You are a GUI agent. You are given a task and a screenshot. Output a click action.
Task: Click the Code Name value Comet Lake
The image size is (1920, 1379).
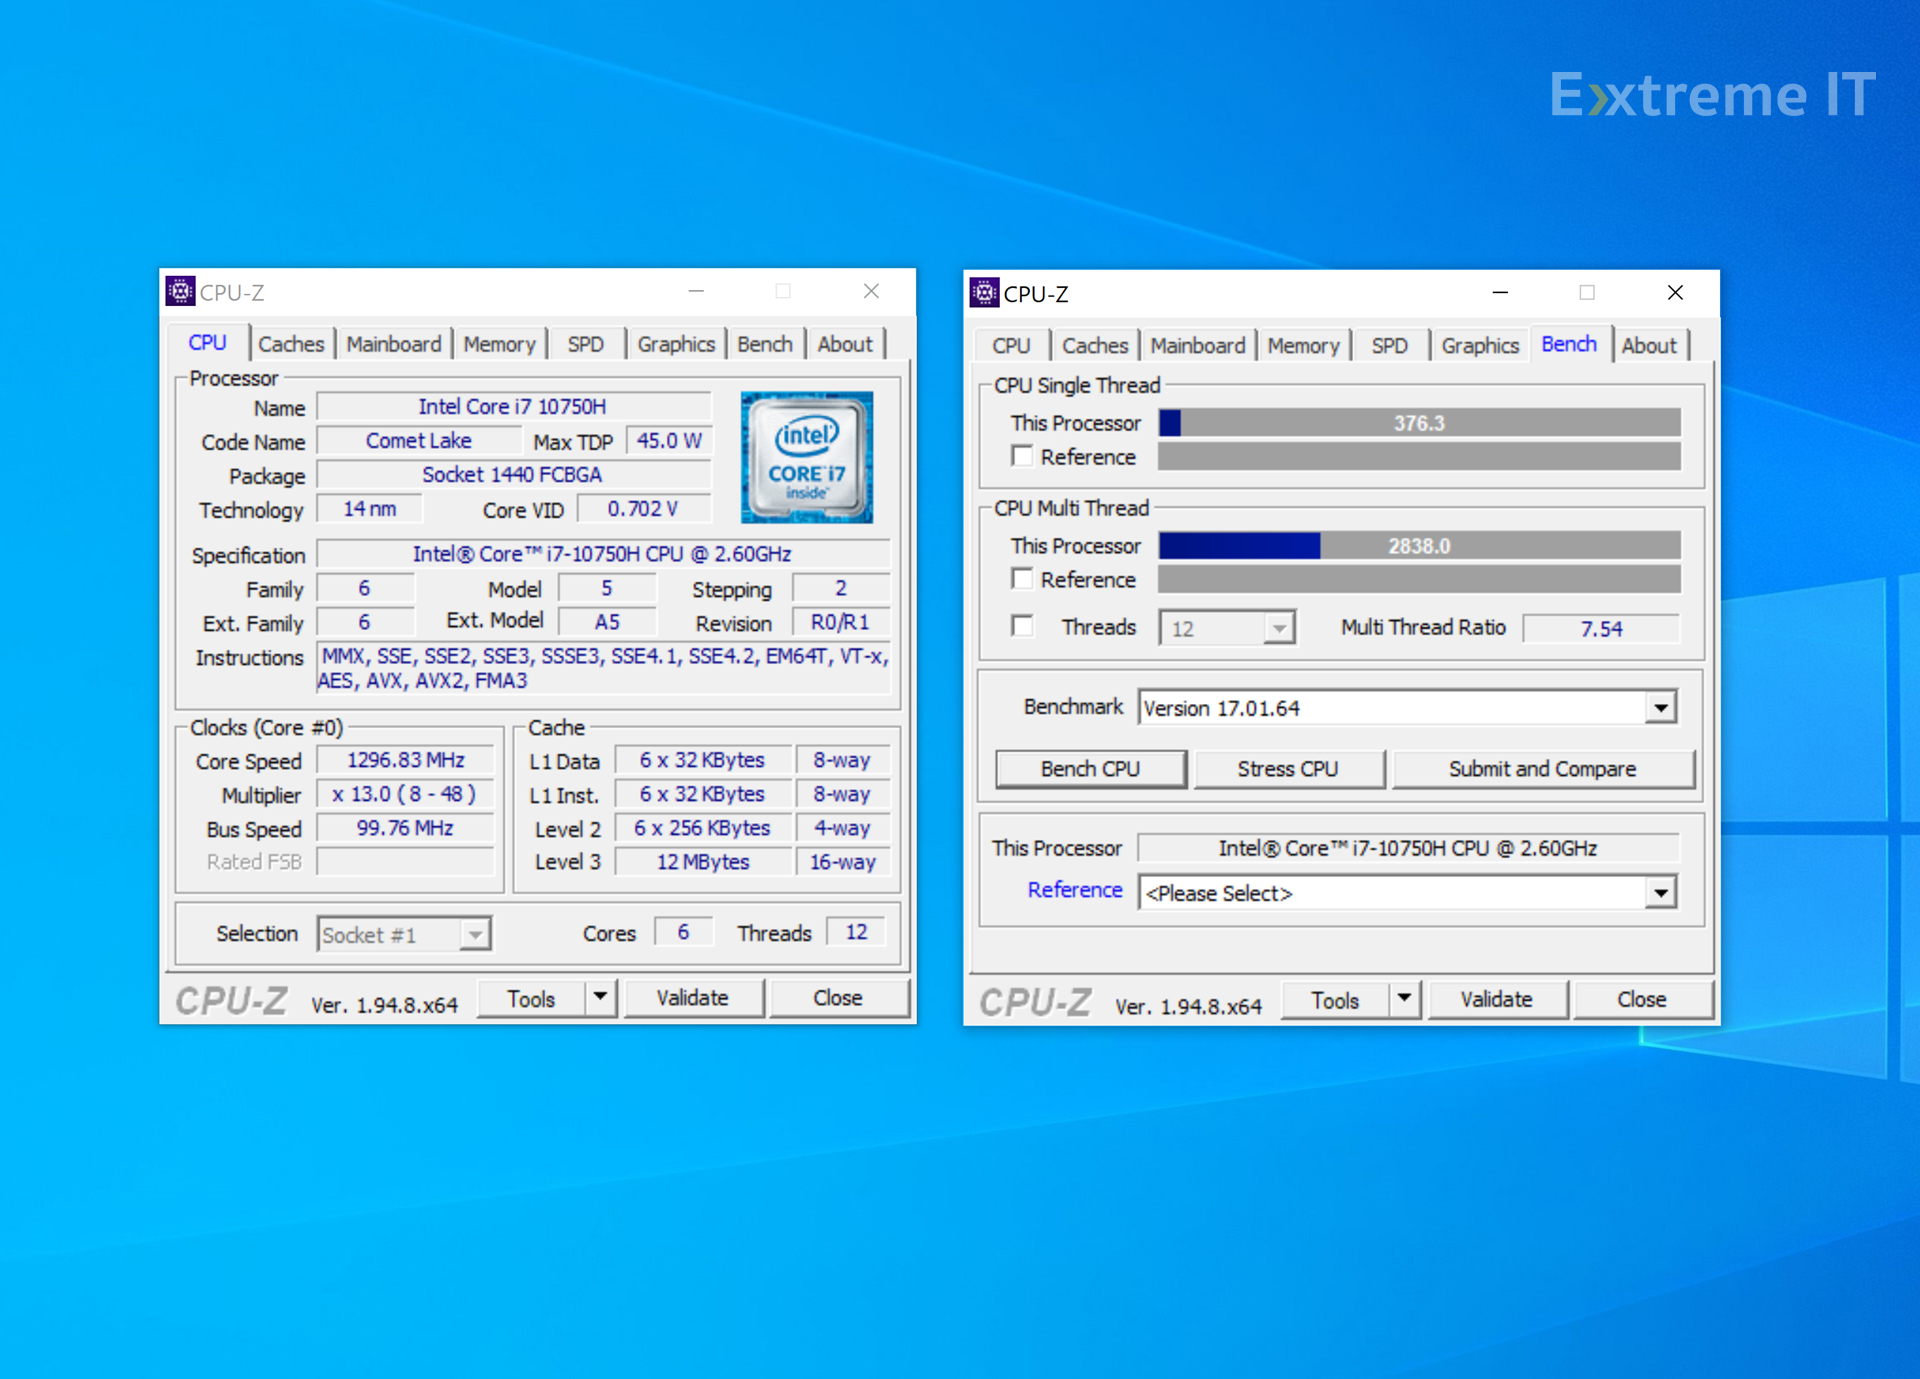[x=418, y=441]
